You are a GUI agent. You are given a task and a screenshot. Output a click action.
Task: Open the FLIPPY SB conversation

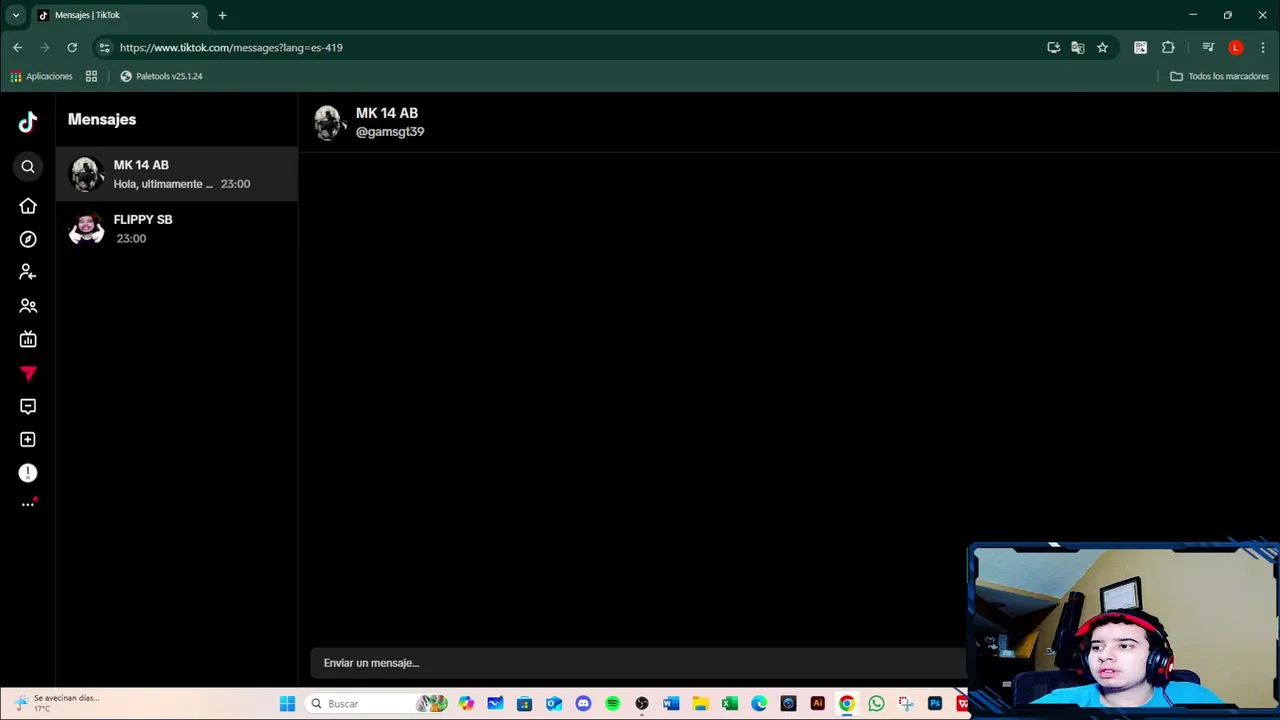177,229
